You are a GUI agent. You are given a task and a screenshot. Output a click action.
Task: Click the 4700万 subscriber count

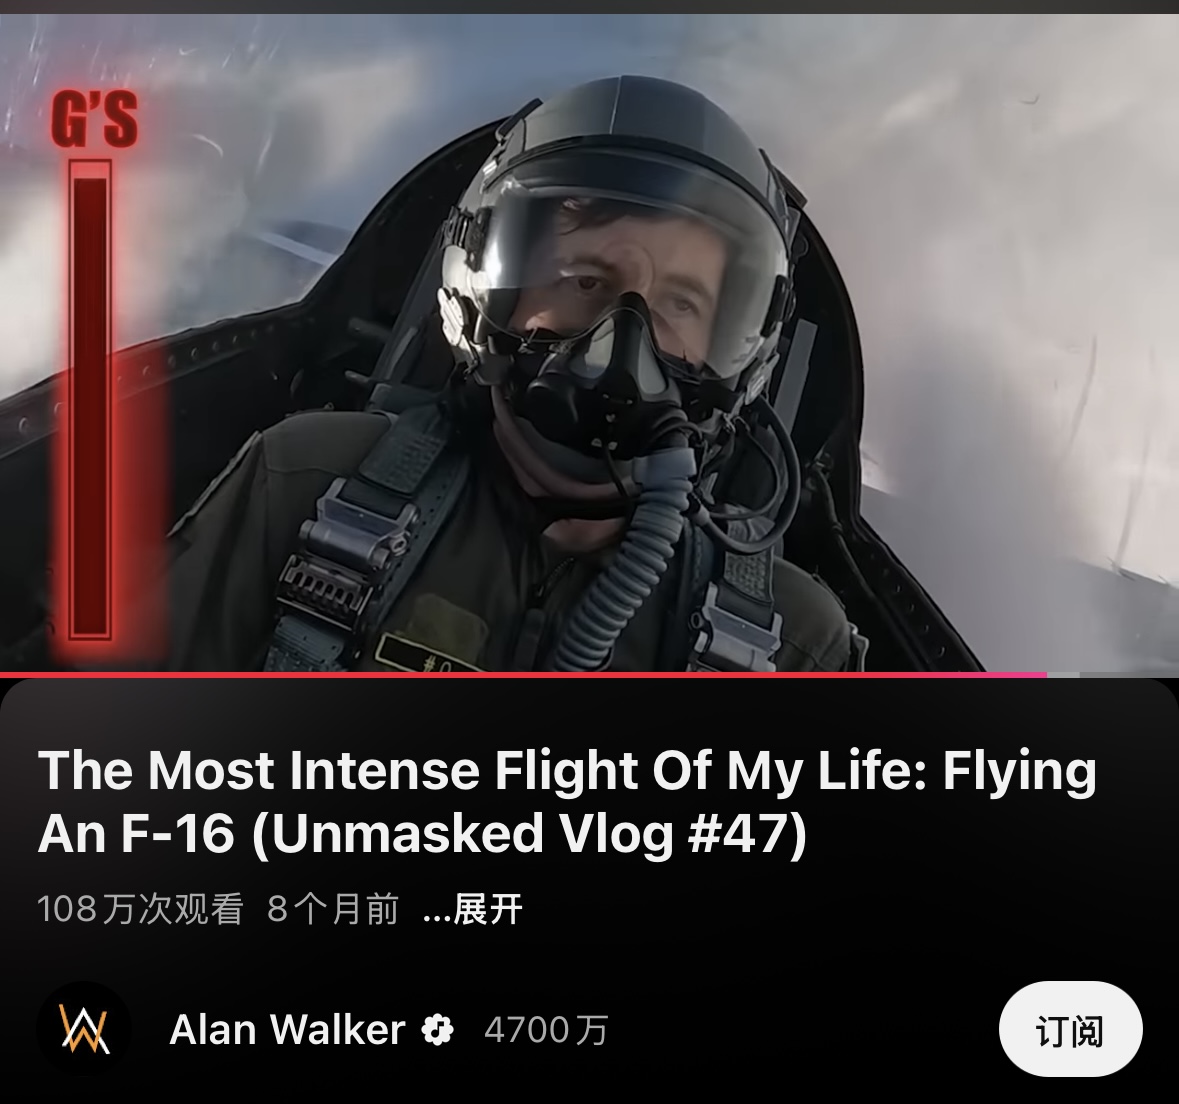(x=547, y=1030)
